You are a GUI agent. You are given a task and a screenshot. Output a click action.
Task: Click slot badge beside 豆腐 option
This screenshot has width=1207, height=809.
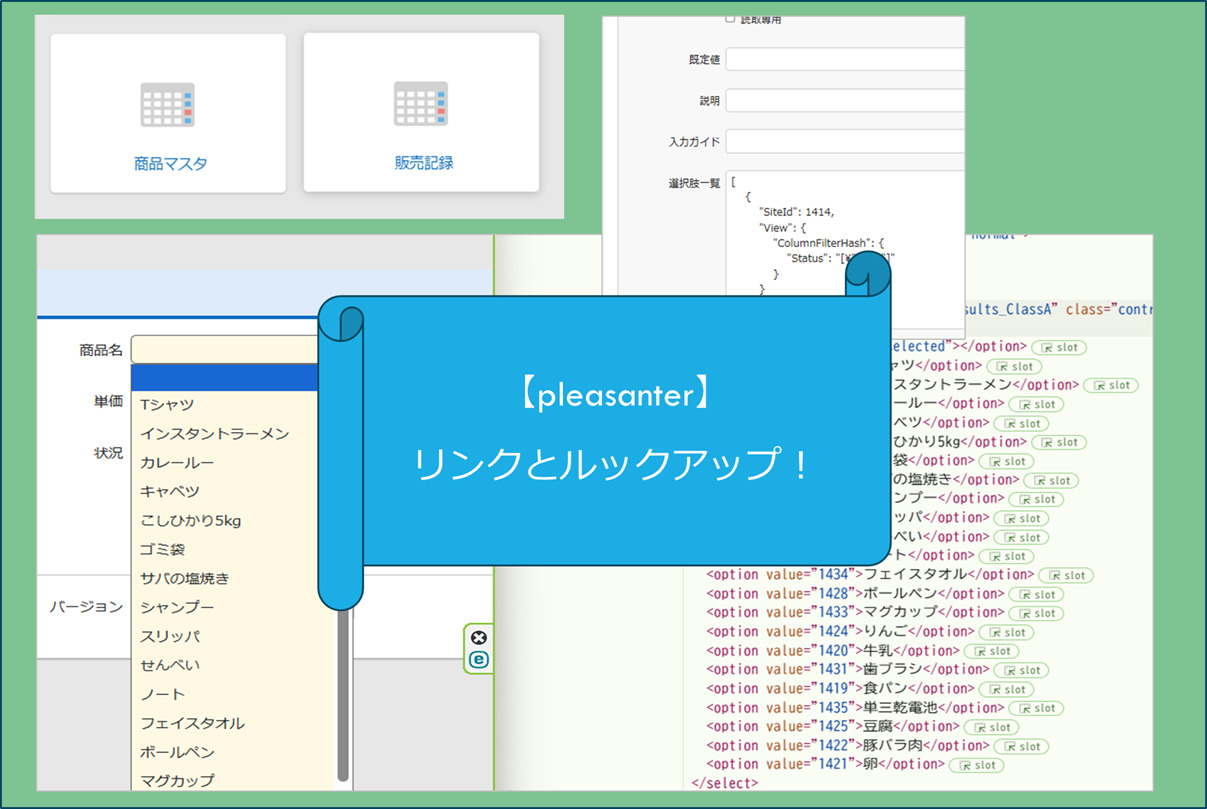(x=991, y=727)
